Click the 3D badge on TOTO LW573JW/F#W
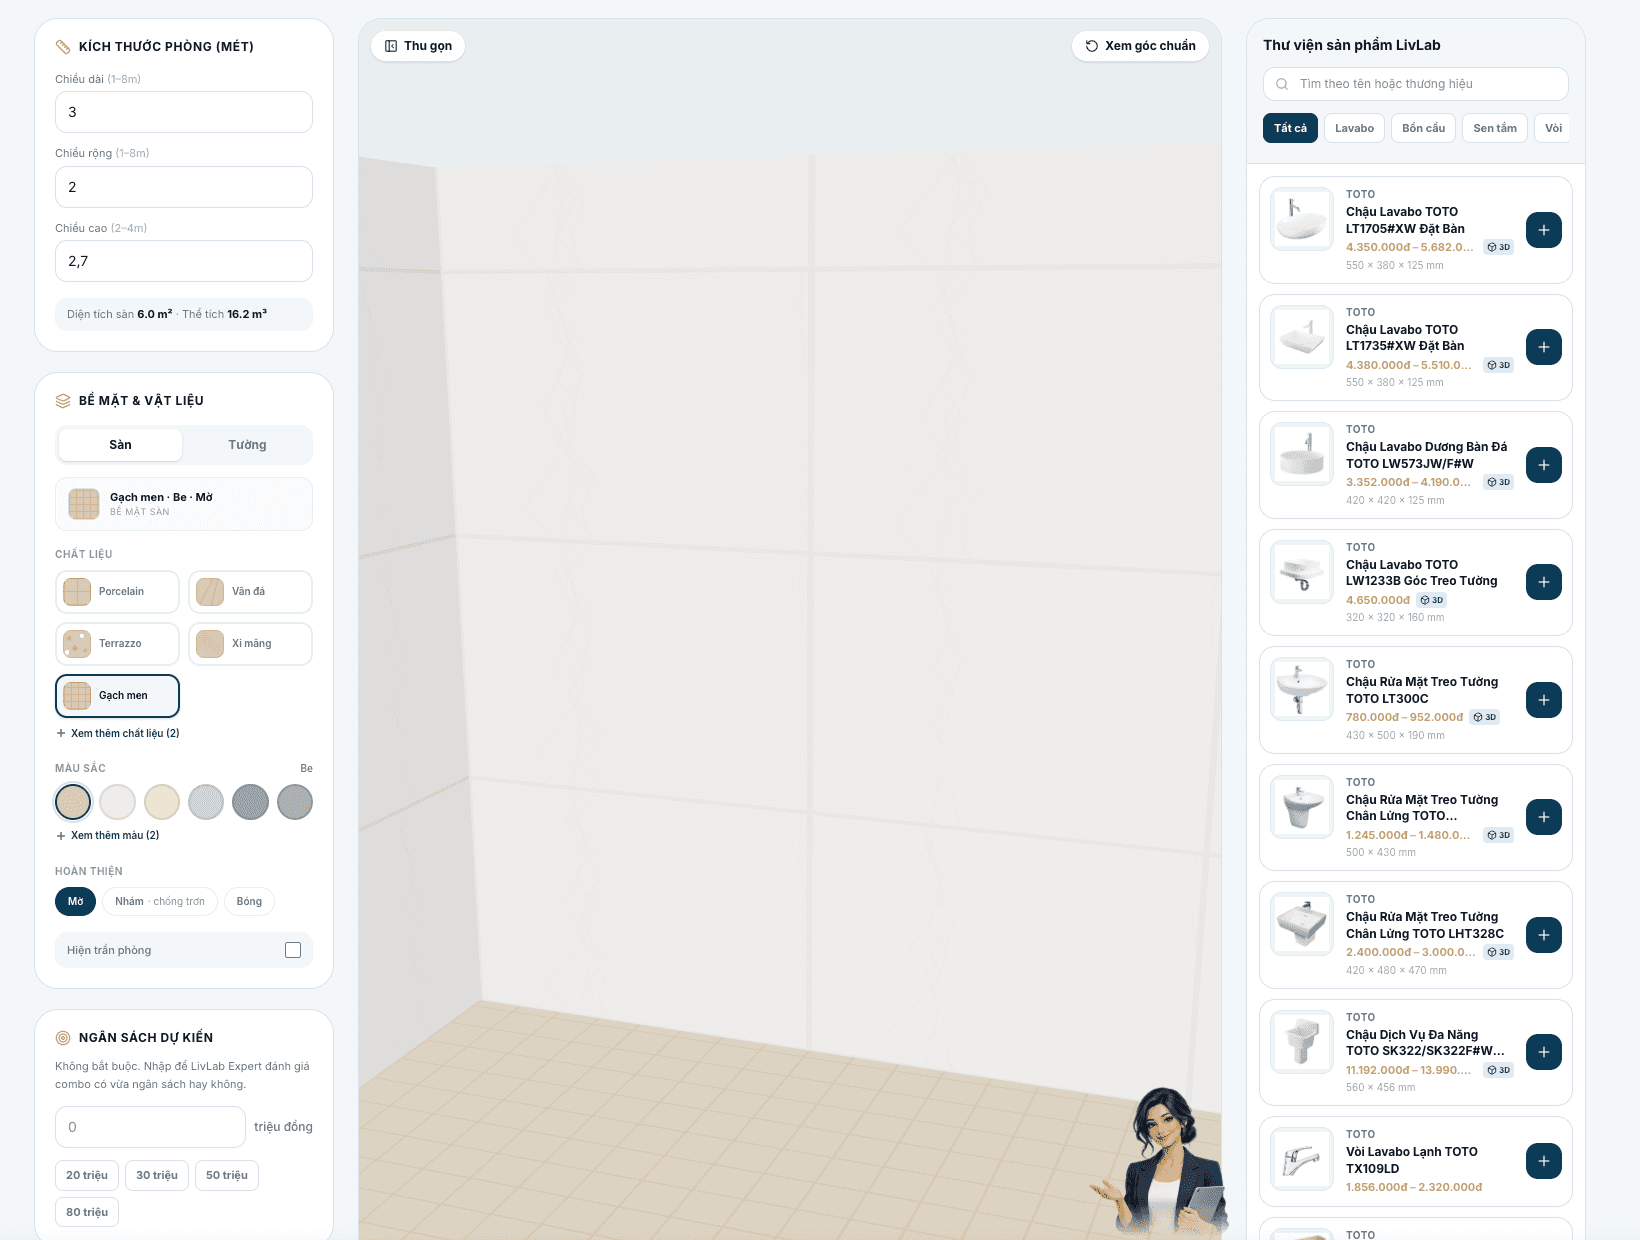 (x=1498, y=482)
